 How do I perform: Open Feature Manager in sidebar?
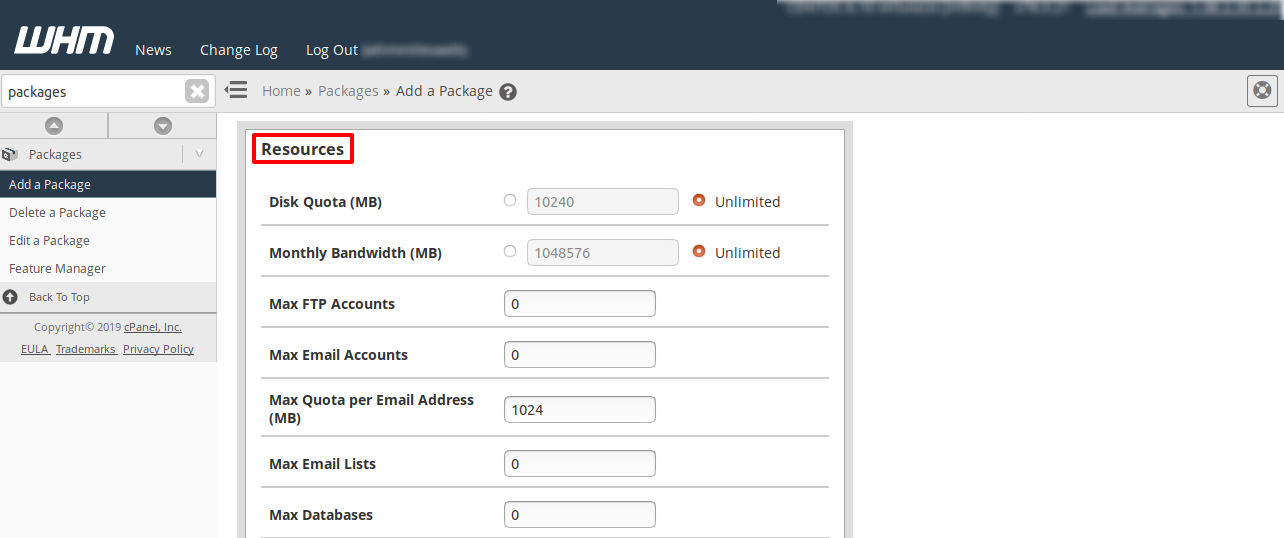[57, 269]
